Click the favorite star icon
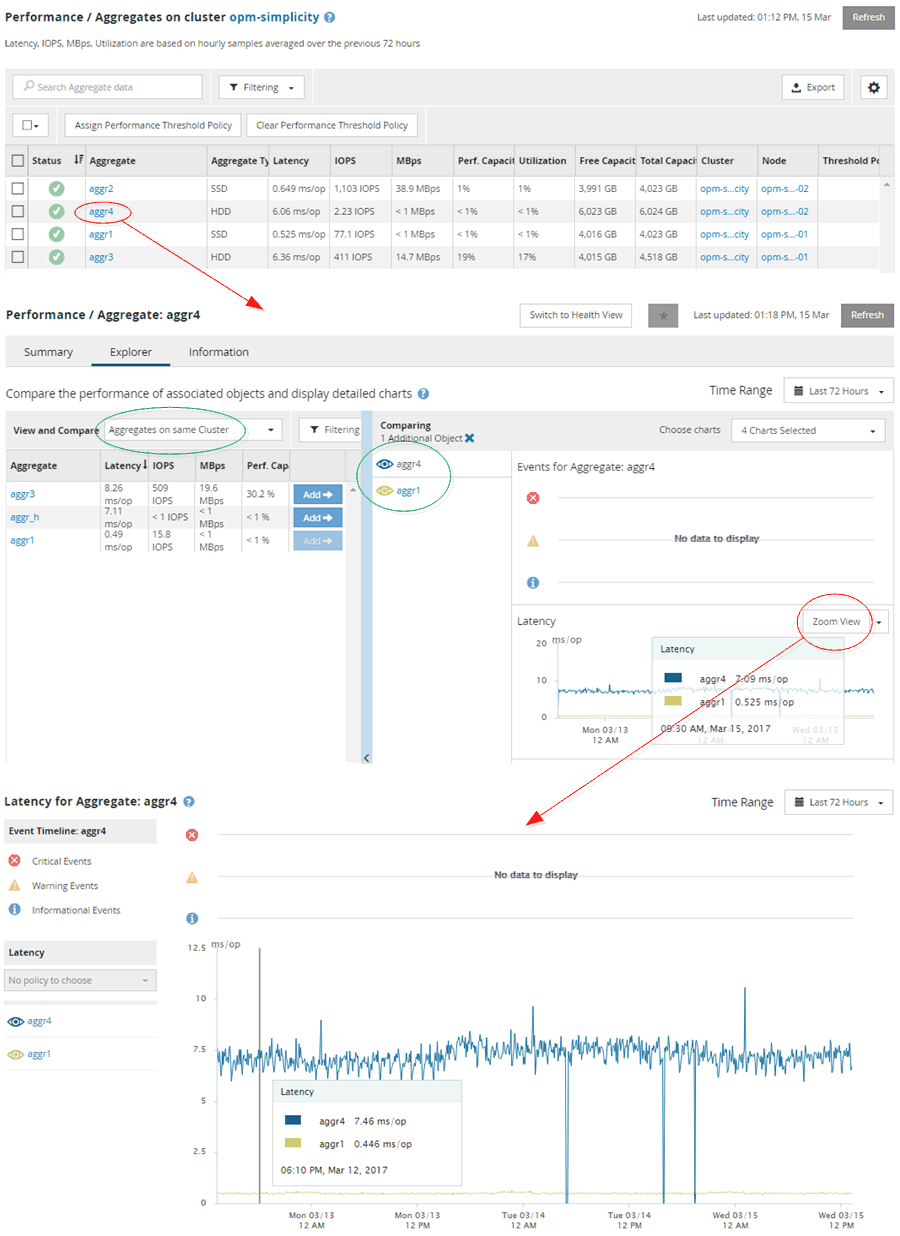Screen dimensions: 900x1236 (x=663, y=315)
